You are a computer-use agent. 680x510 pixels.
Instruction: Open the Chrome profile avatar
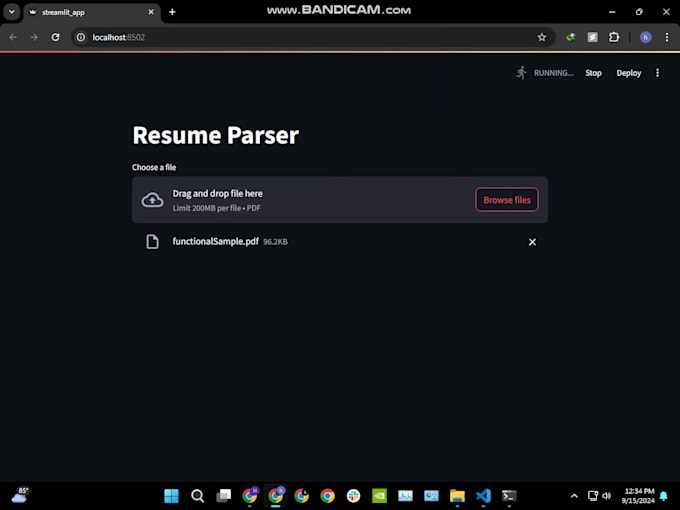[646, 37]
